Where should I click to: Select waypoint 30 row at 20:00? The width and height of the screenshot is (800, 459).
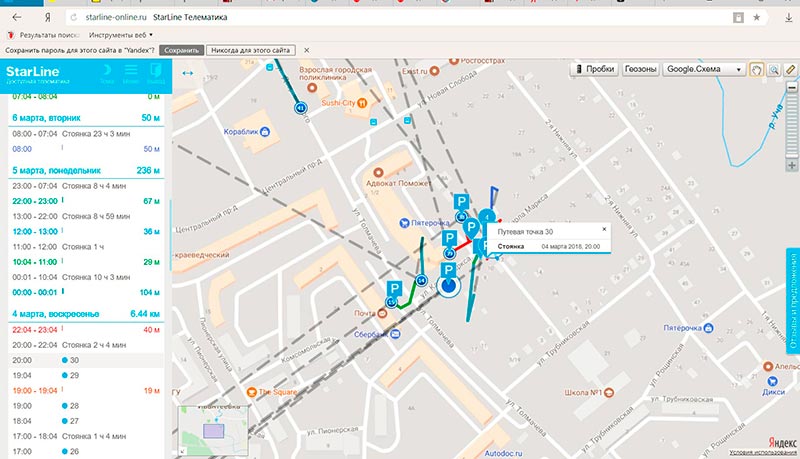click(86, 360)
